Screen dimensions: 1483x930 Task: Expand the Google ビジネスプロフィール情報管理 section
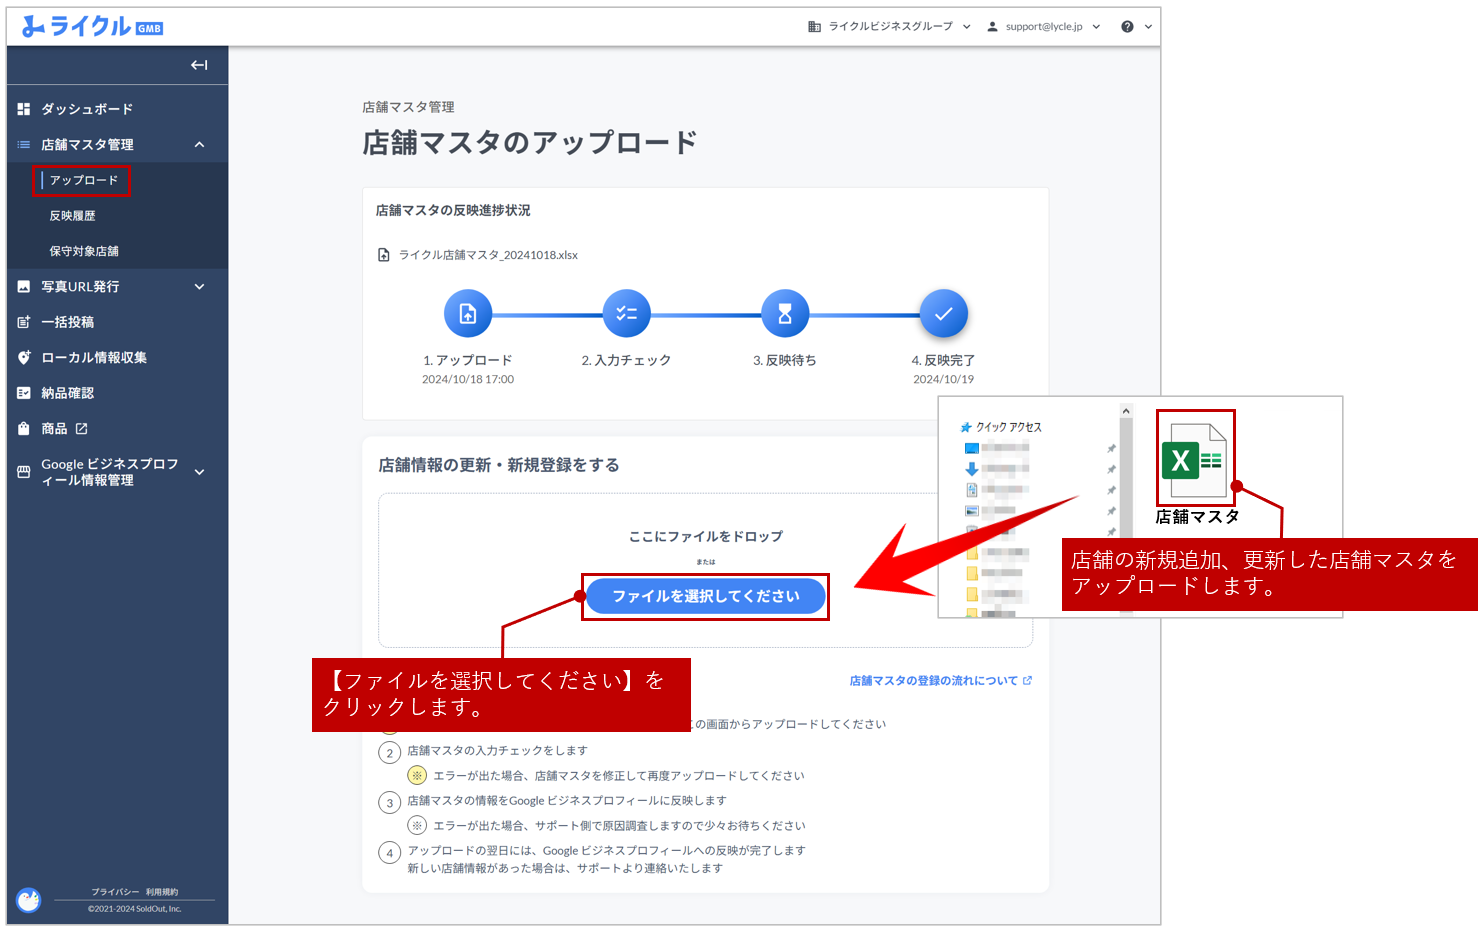tap(199, 472)
